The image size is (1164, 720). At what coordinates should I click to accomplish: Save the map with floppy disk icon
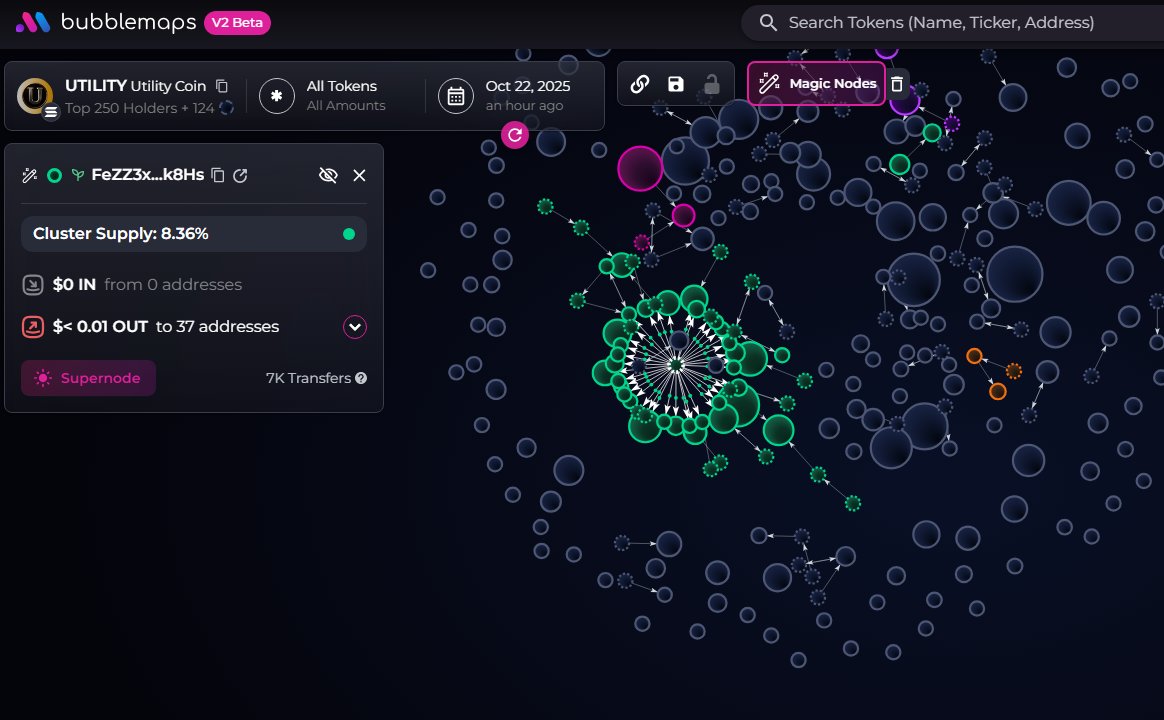676,84
